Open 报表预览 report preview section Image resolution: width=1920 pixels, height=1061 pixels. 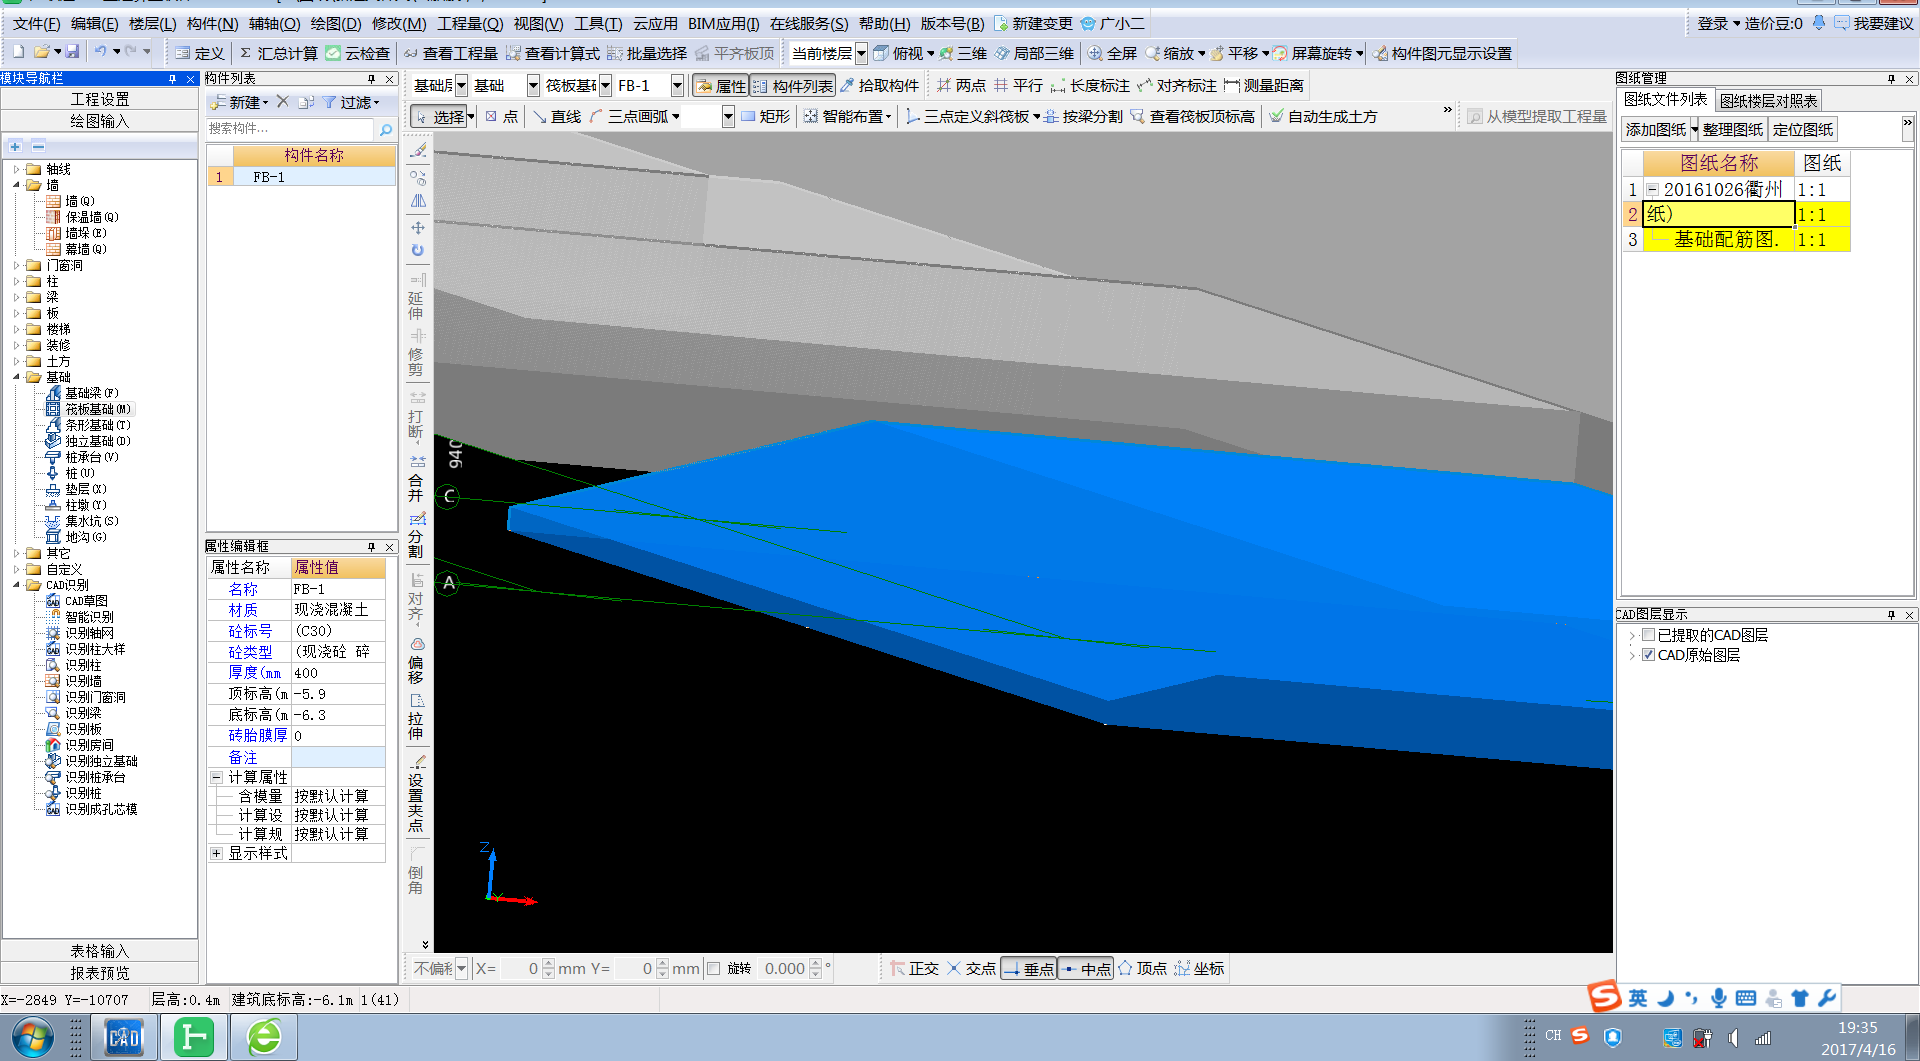(x=99, y=973)
